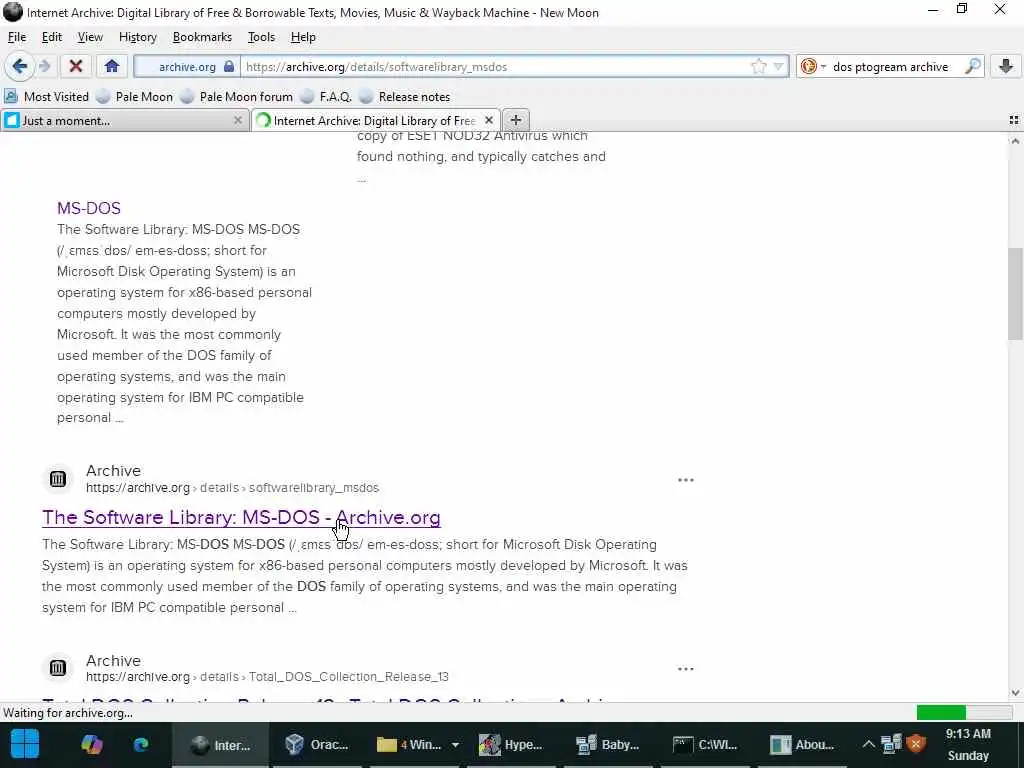
Task: Click the scrollbar up arrow
Action: coord(1015,140)
